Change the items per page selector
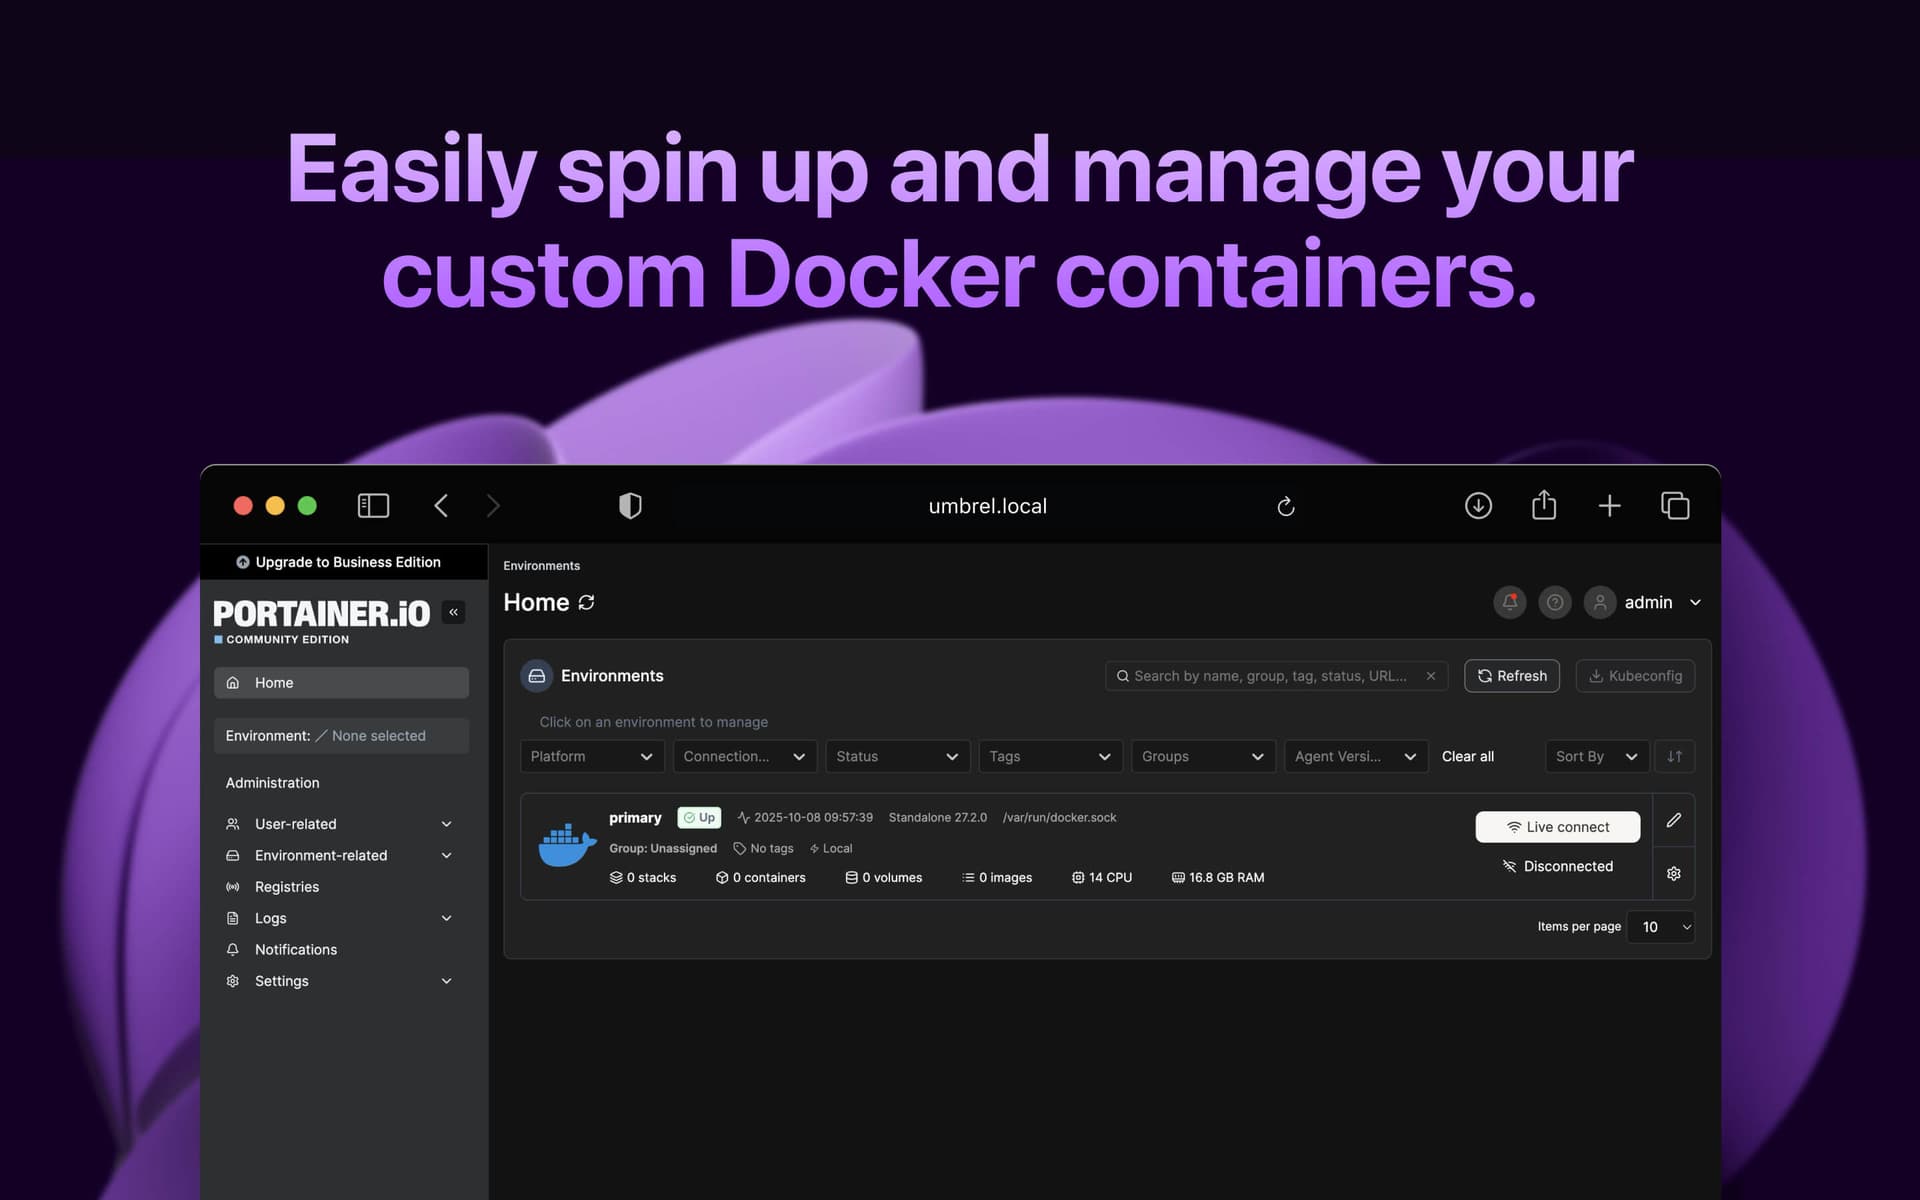Image resolution: width=1920 pixels, height=1200 pixels. 1660,927
